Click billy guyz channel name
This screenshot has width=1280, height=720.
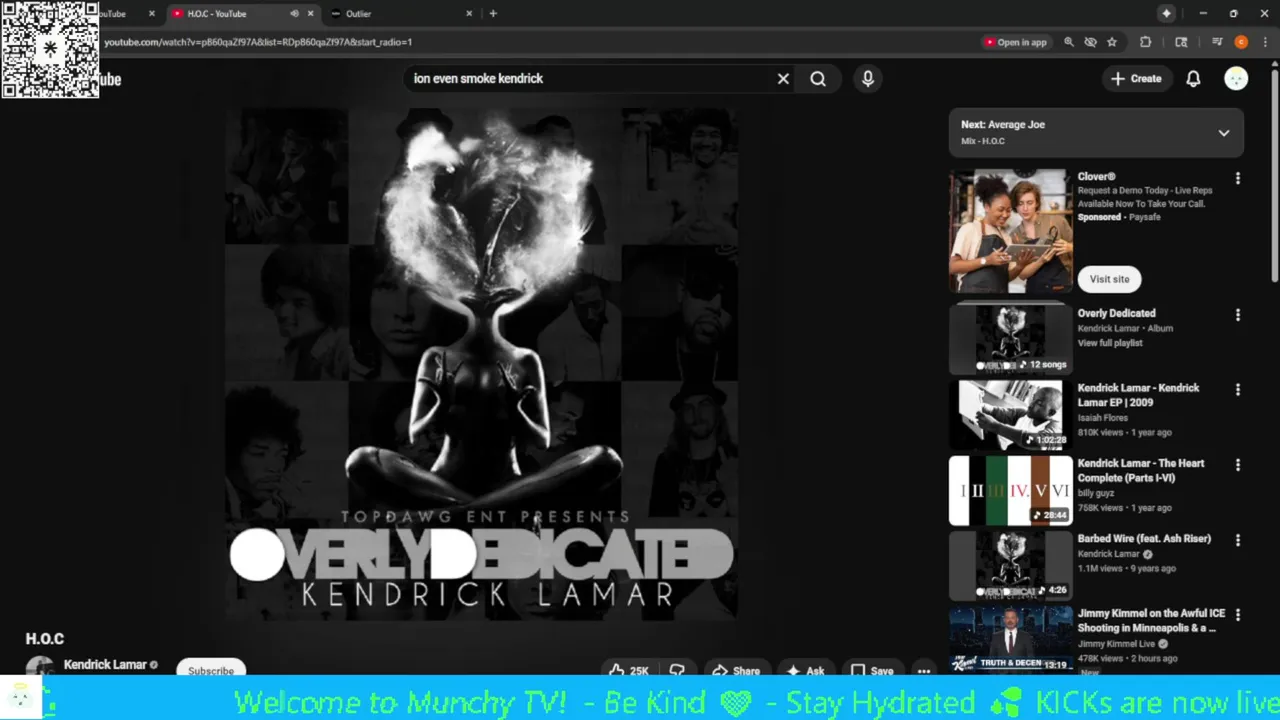(x=1097, y=493)
